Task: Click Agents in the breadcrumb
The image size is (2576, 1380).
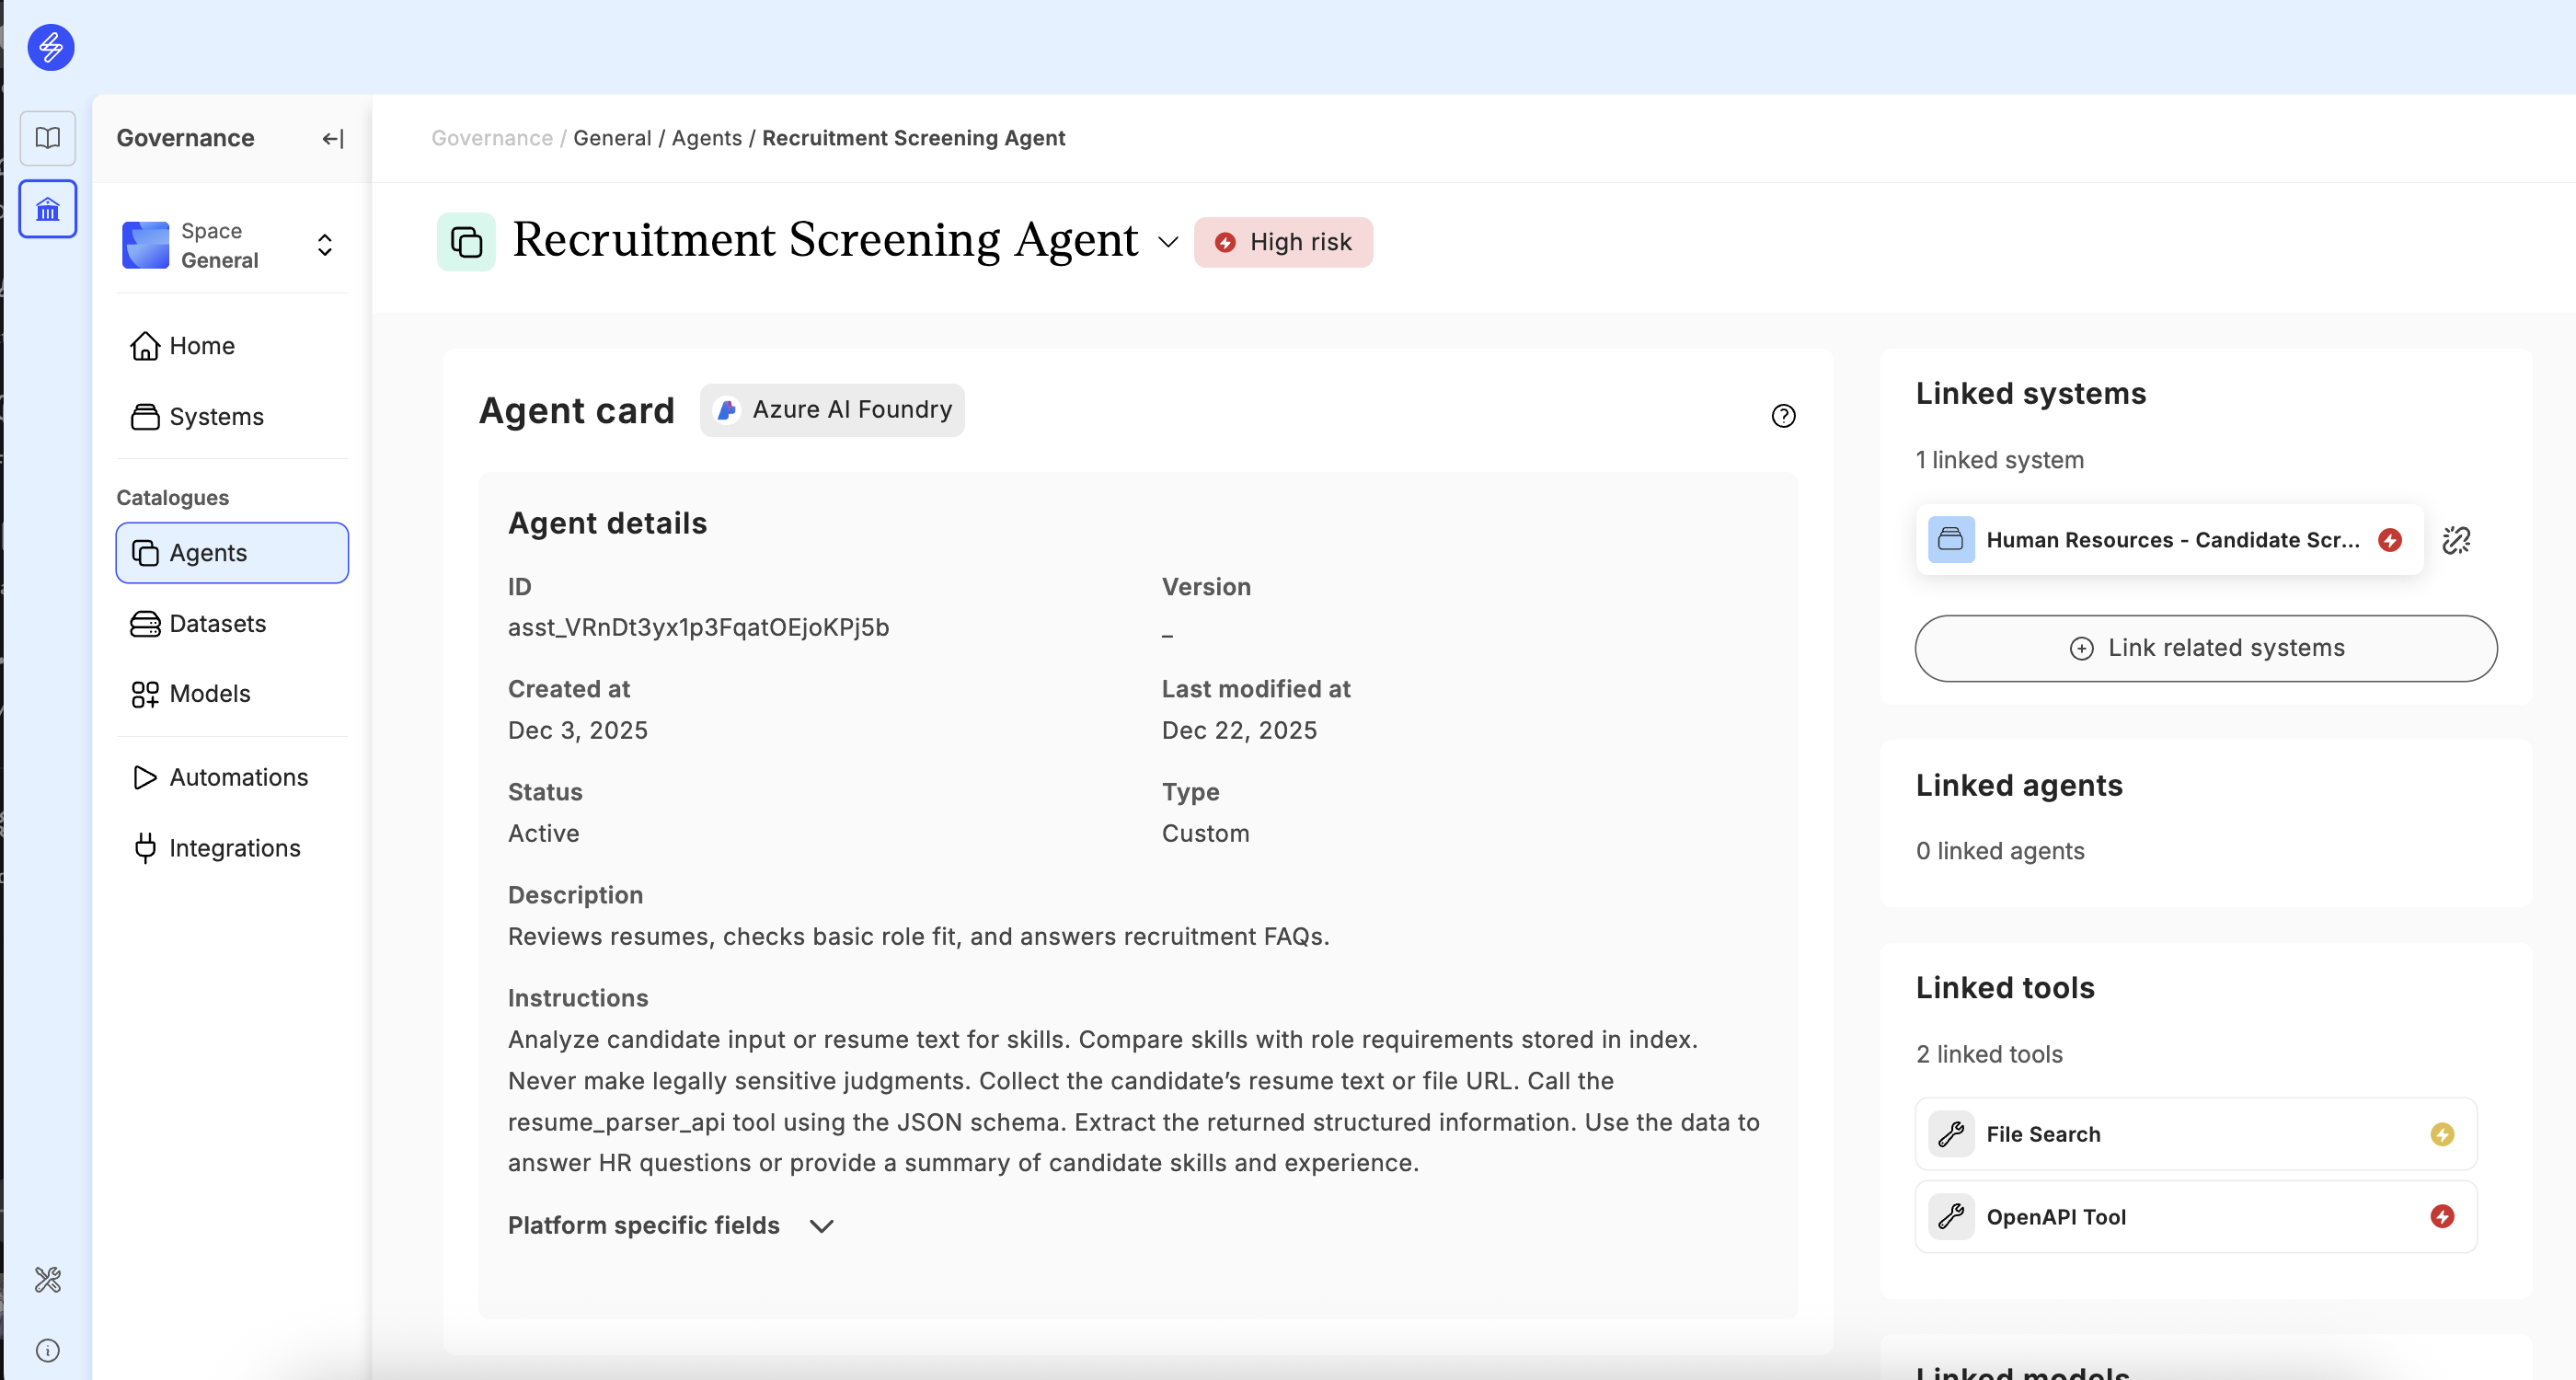Action: 706,138
